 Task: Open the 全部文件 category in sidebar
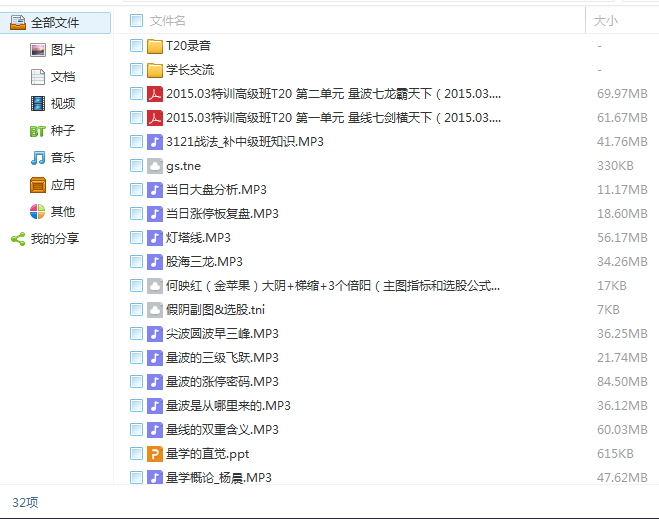[x=55, y=23]
